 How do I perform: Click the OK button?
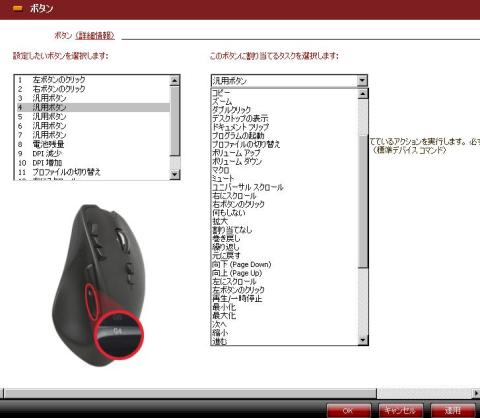pyautogui.click(x=349, y=410)
